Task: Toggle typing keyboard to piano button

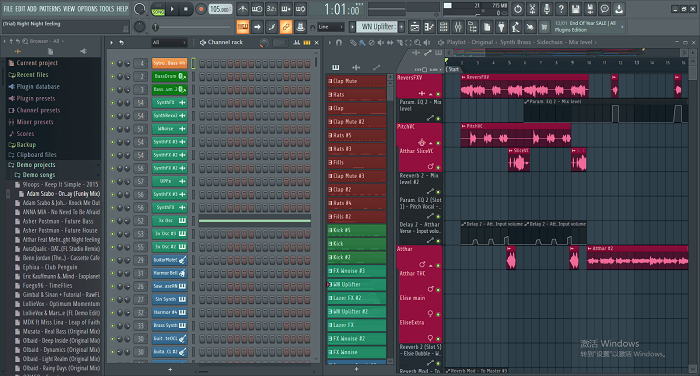Action: point(243,27)
